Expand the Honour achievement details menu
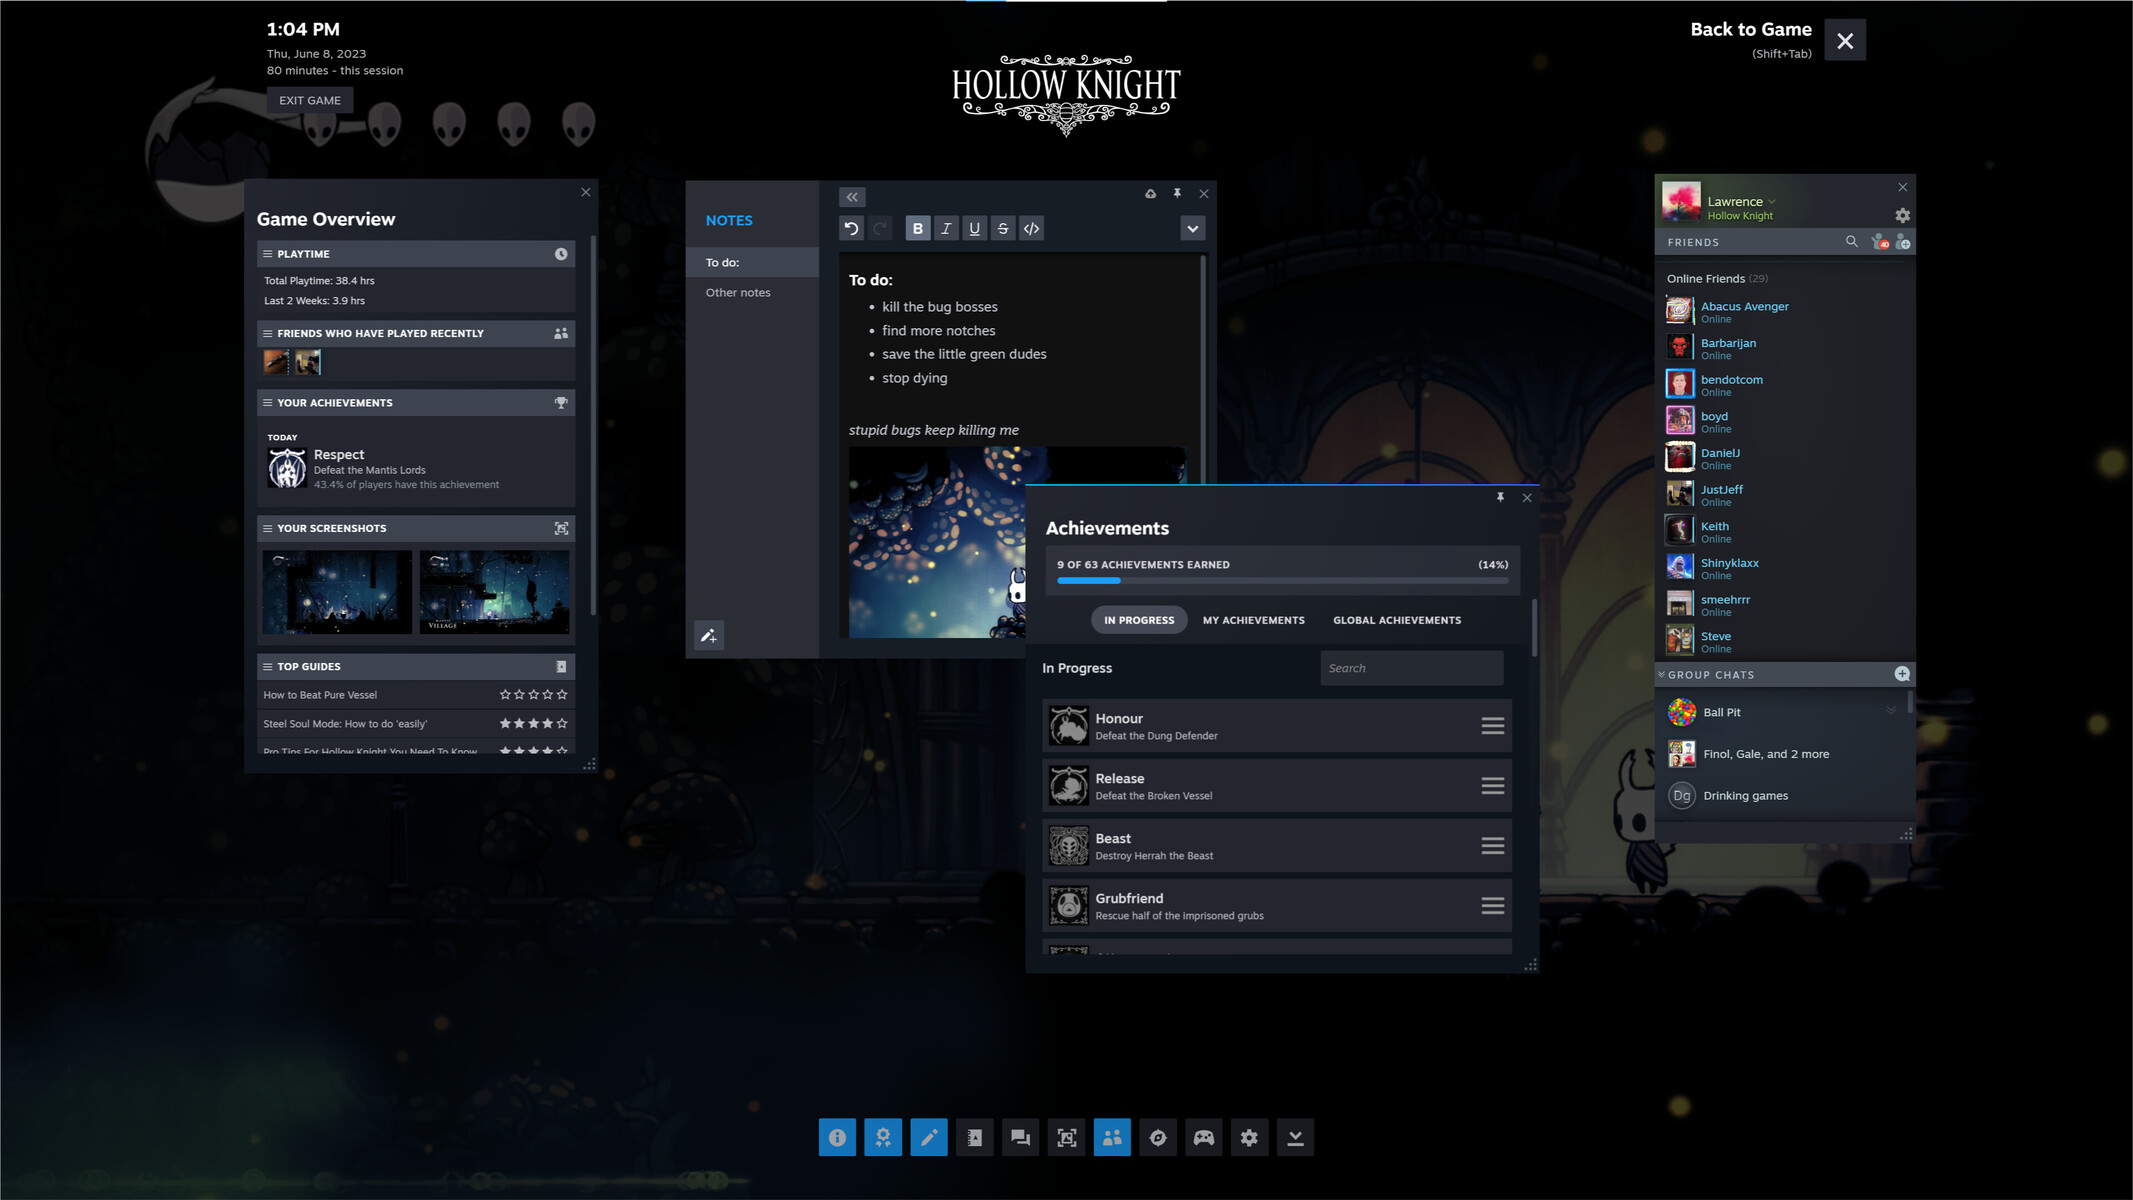This screenshot has width=2133, height=1200. (x=1491, y=725)
